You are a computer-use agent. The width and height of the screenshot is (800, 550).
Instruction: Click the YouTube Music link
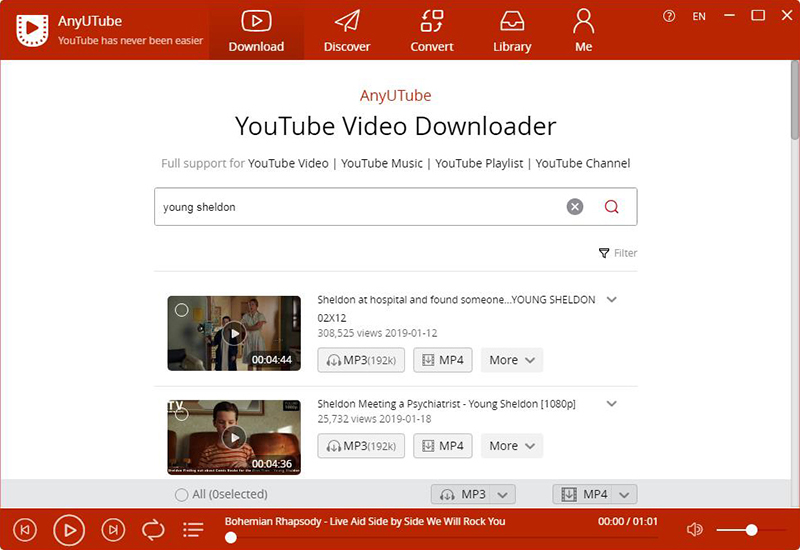click(x=382, y=163)
